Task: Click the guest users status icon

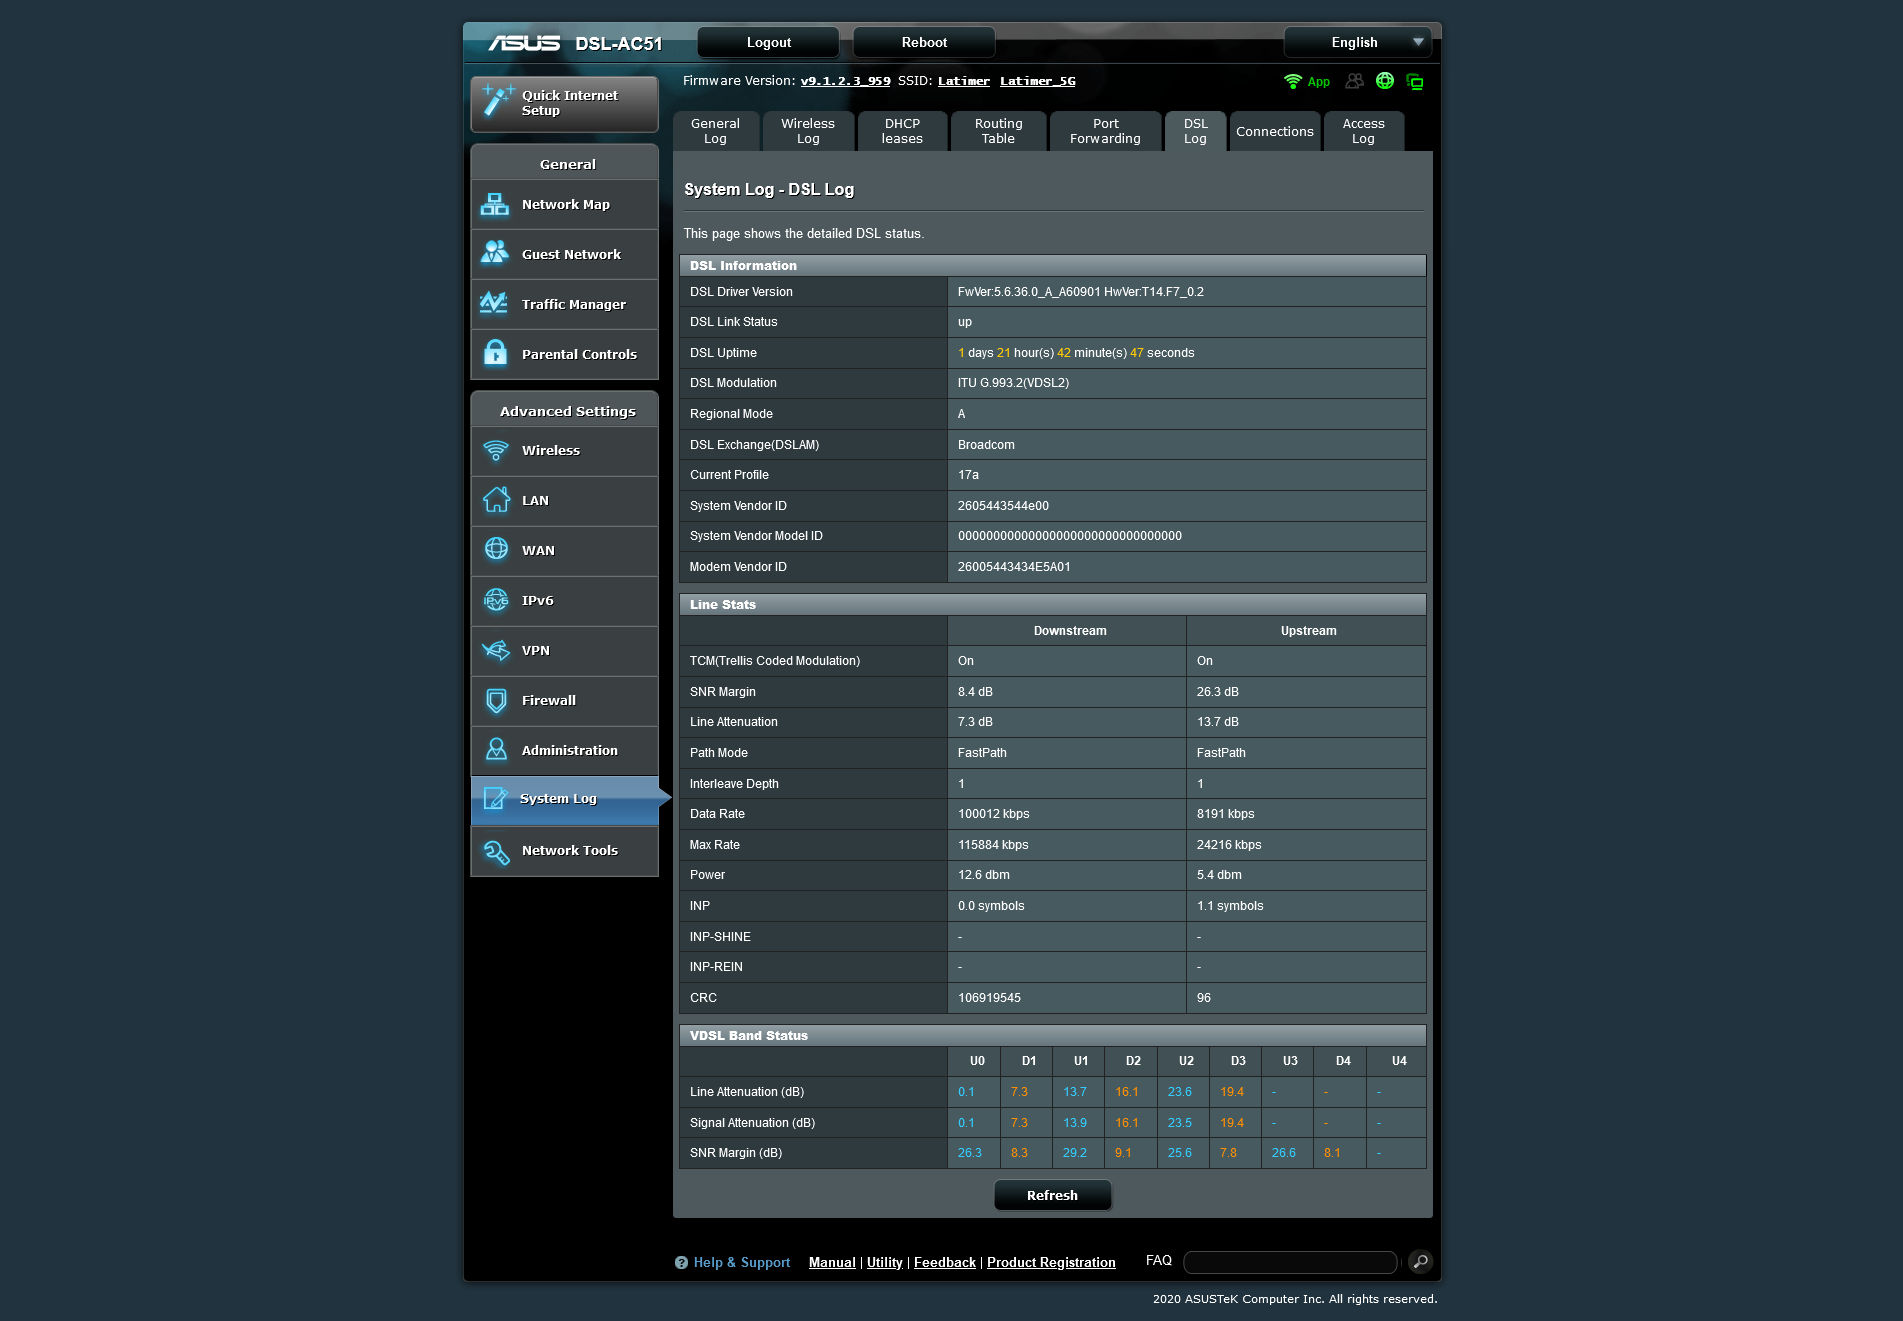Action: tap(1355, 81)
